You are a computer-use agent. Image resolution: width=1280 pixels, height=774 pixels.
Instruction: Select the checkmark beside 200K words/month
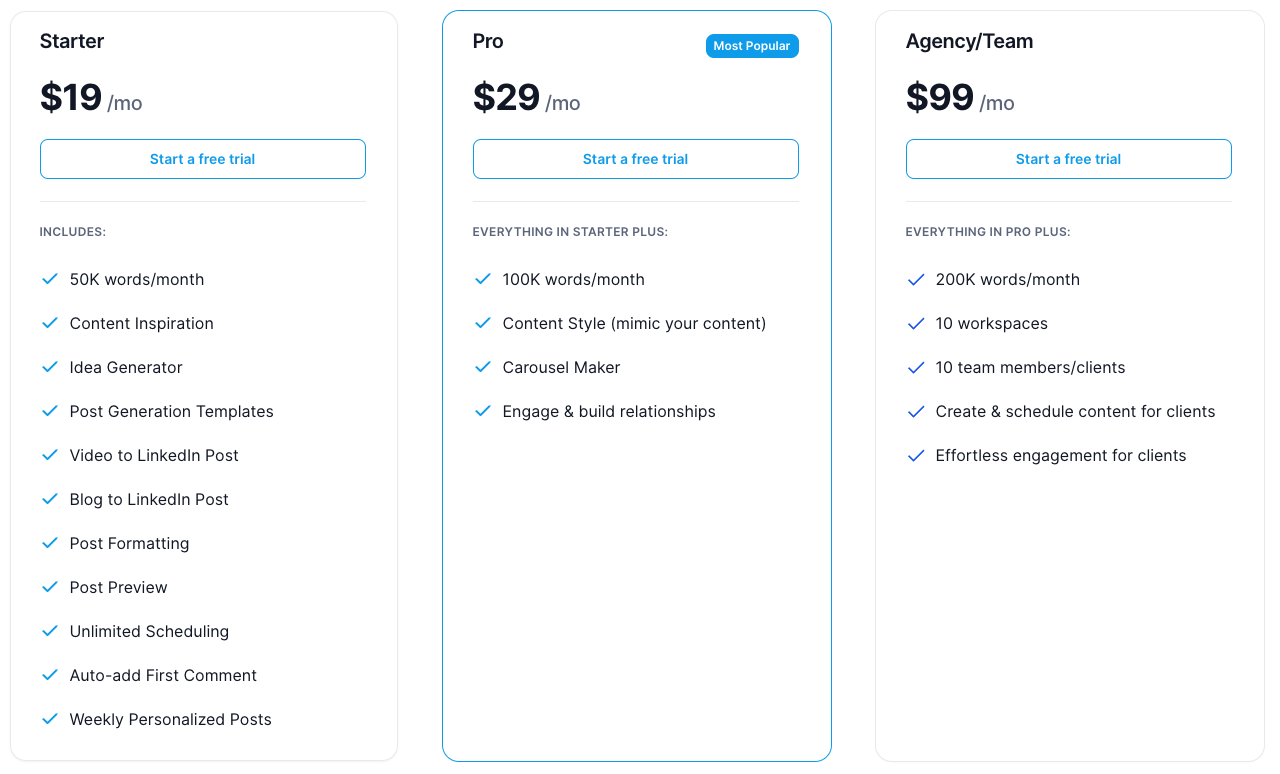pos(916,279)
